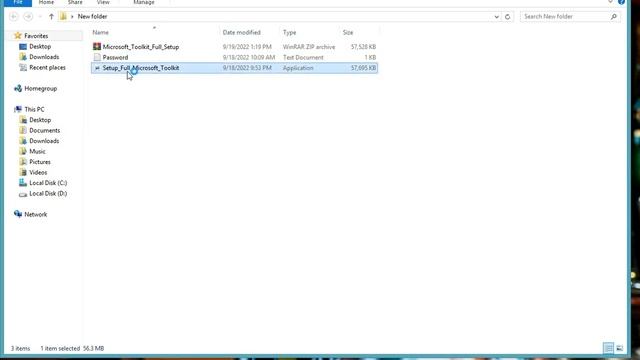This screenshot has height=360, width=640.
Task: Open Desktop under Favorites
Action: point(40,47)
